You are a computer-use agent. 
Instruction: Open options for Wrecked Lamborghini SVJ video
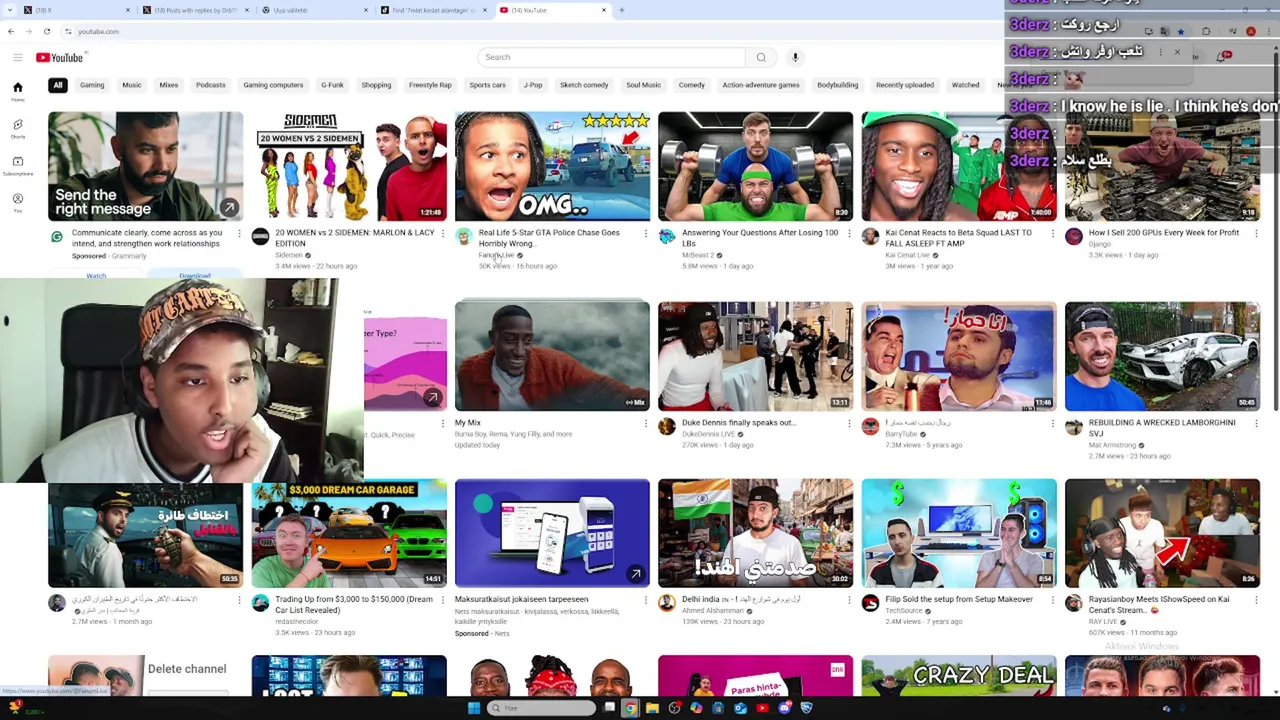pyautogui.click(x=1255, y=424)
